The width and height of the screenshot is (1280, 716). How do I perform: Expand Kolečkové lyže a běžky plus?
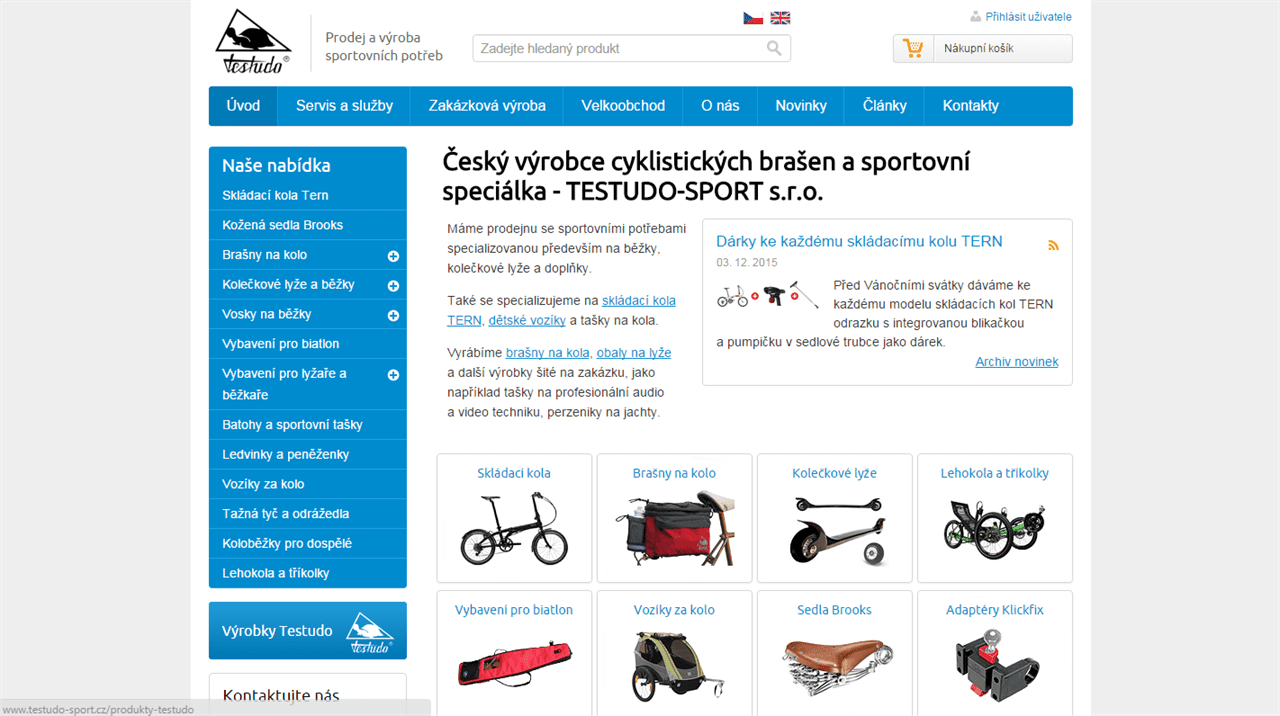393,286
